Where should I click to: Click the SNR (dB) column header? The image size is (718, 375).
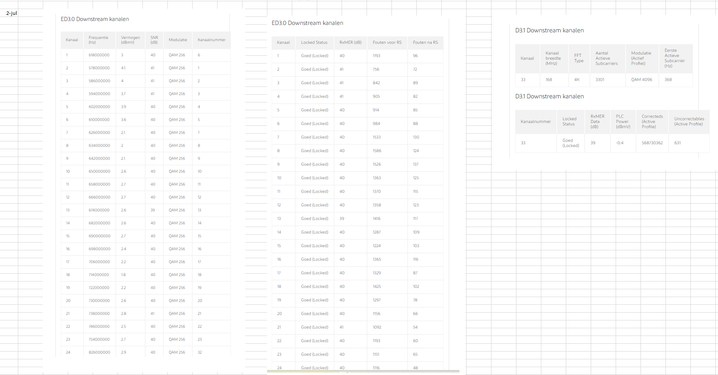[154, 40]
